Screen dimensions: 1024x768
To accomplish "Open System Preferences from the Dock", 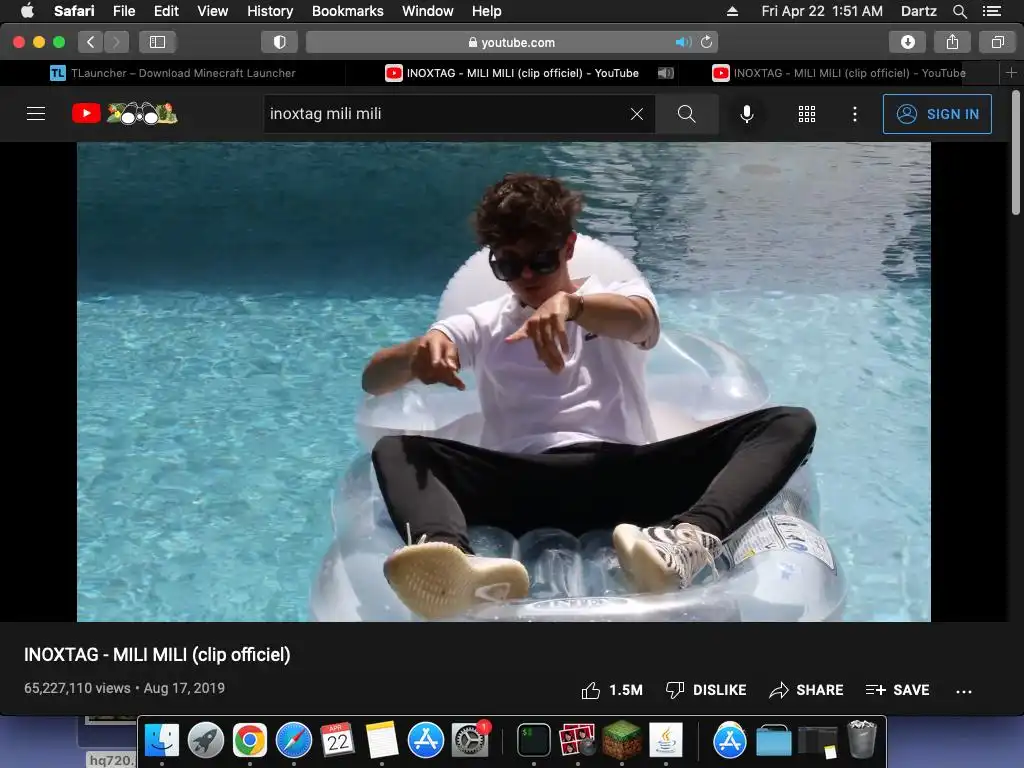I will 470,740.
